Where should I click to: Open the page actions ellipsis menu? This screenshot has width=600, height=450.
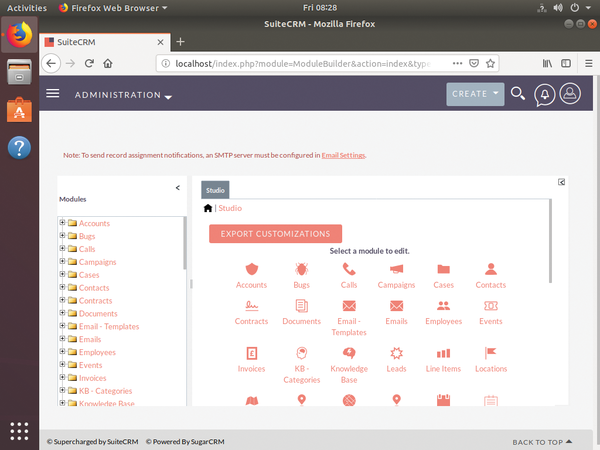tap(457, 63)
